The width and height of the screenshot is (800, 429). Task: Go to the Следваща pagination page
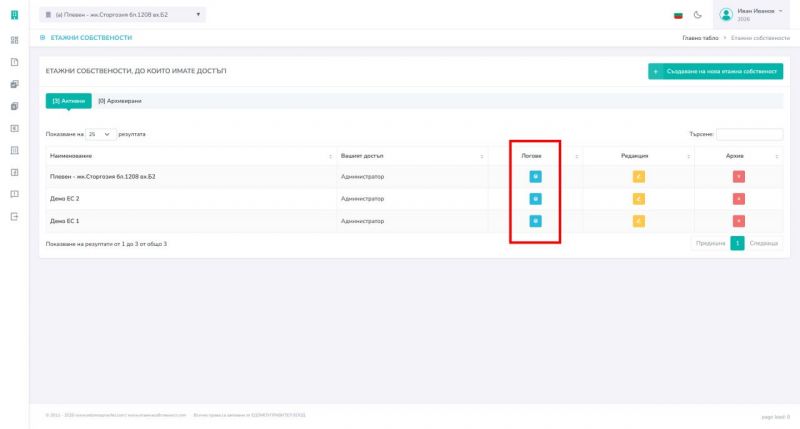[x=764, y=243]
